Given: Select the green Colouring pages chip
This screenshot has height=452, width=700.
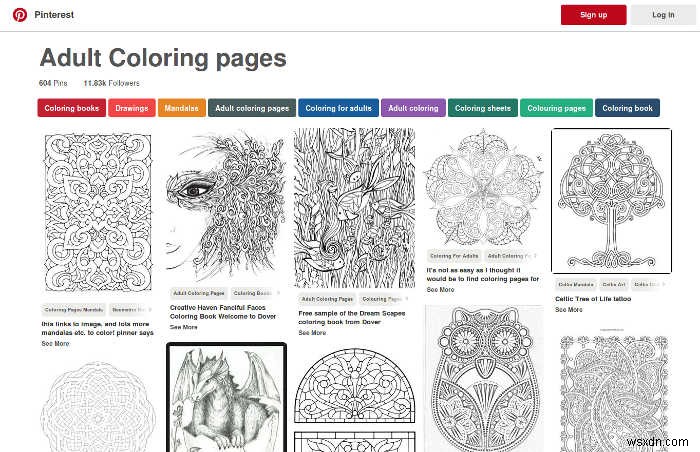Looking at the screenshot, I should (556, 108).
